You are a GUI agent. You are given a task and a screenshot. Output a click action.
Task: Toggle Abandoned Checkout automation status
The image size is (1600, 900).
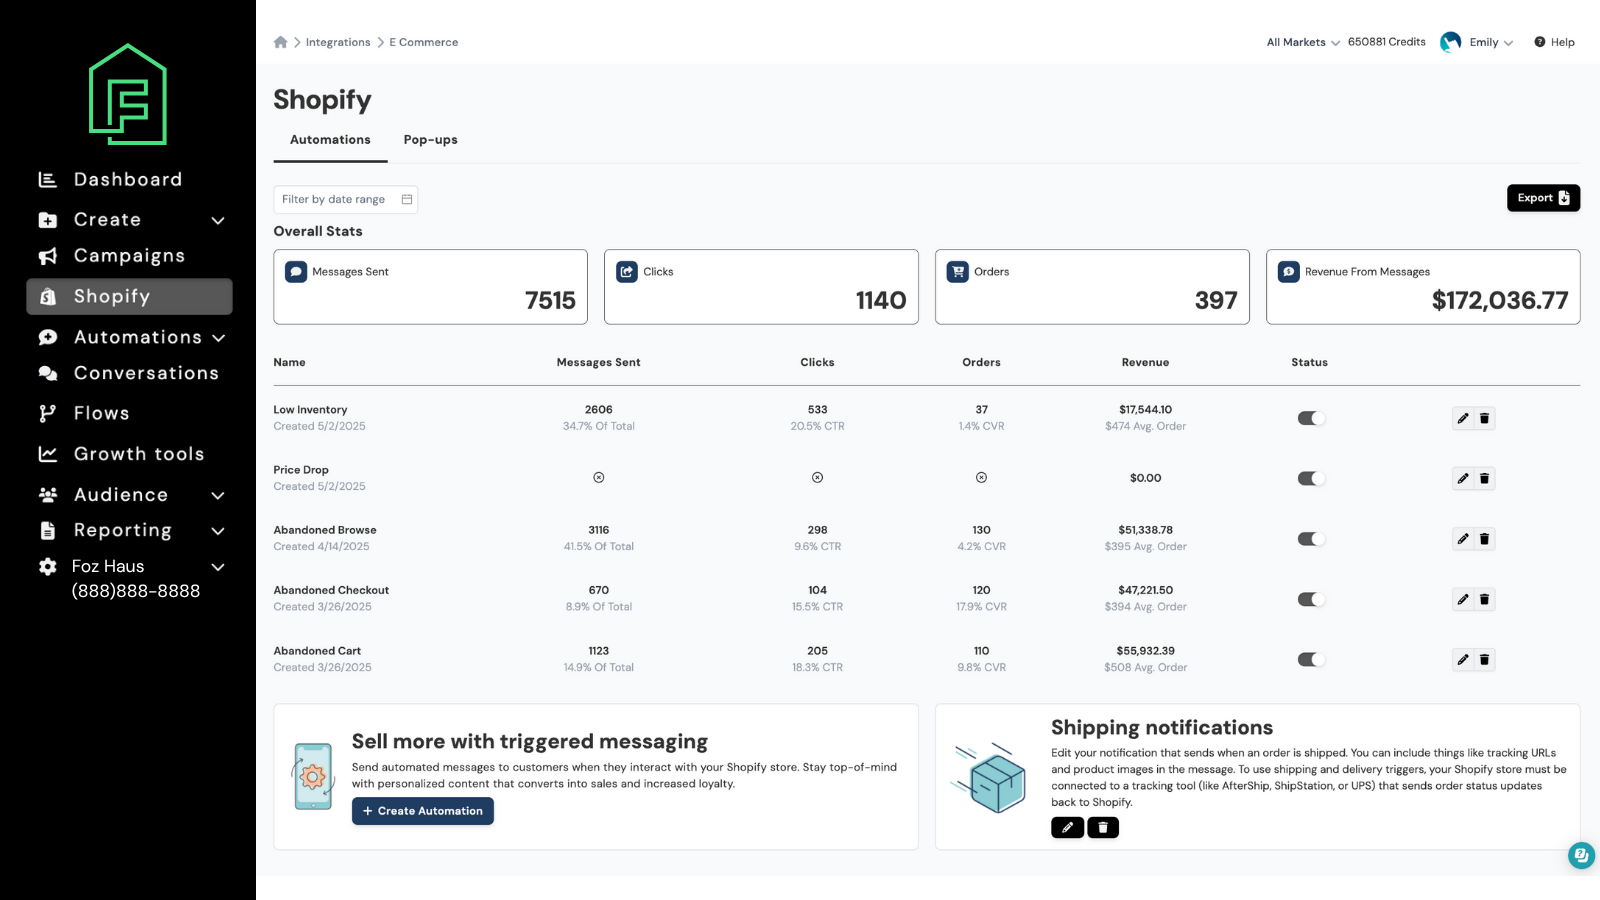pos(1311,600)
